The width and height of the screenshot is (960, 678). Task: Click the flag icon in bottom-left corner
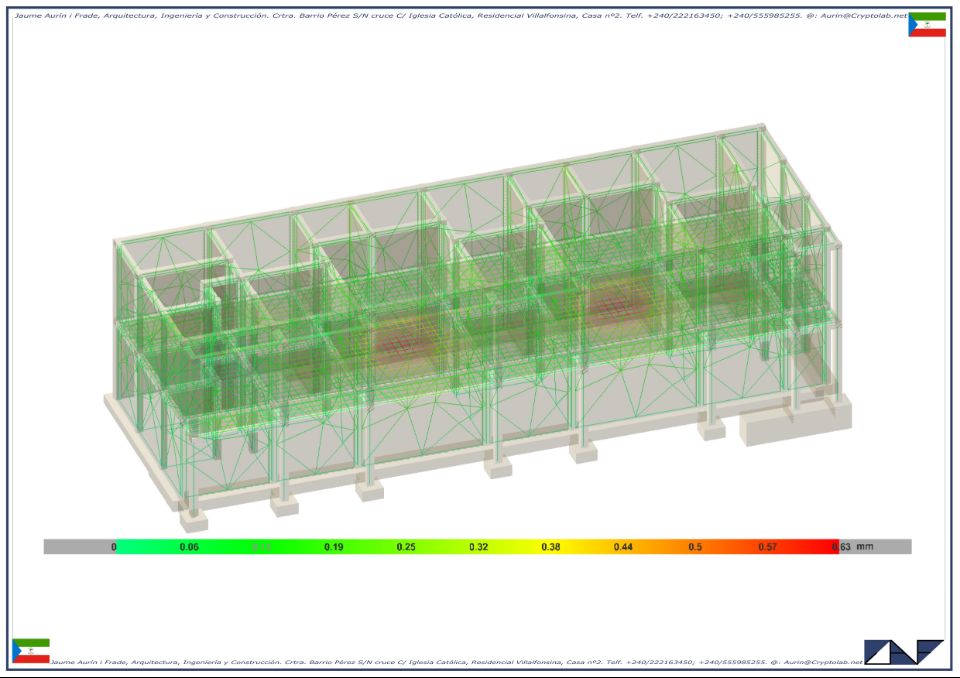(30, 651)
